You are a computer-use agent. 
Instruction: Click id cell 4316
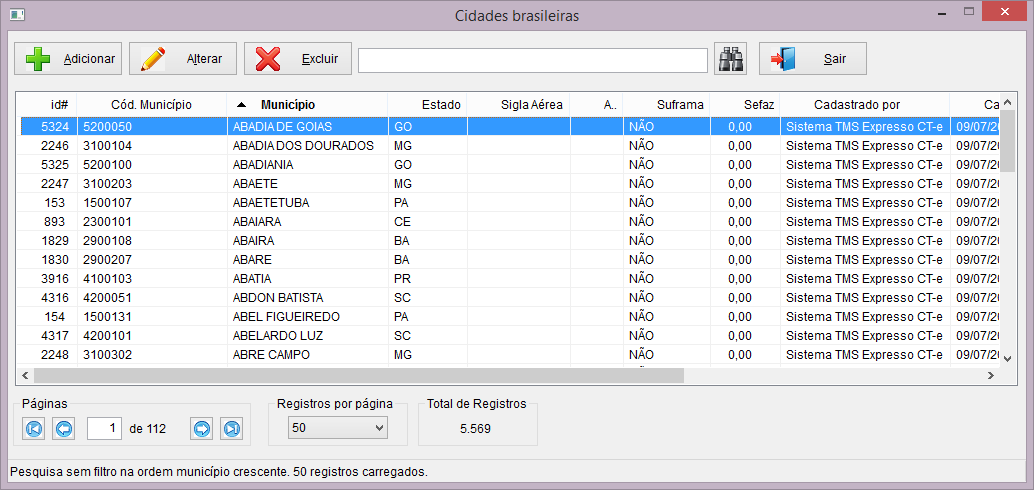tap(55, 298)
